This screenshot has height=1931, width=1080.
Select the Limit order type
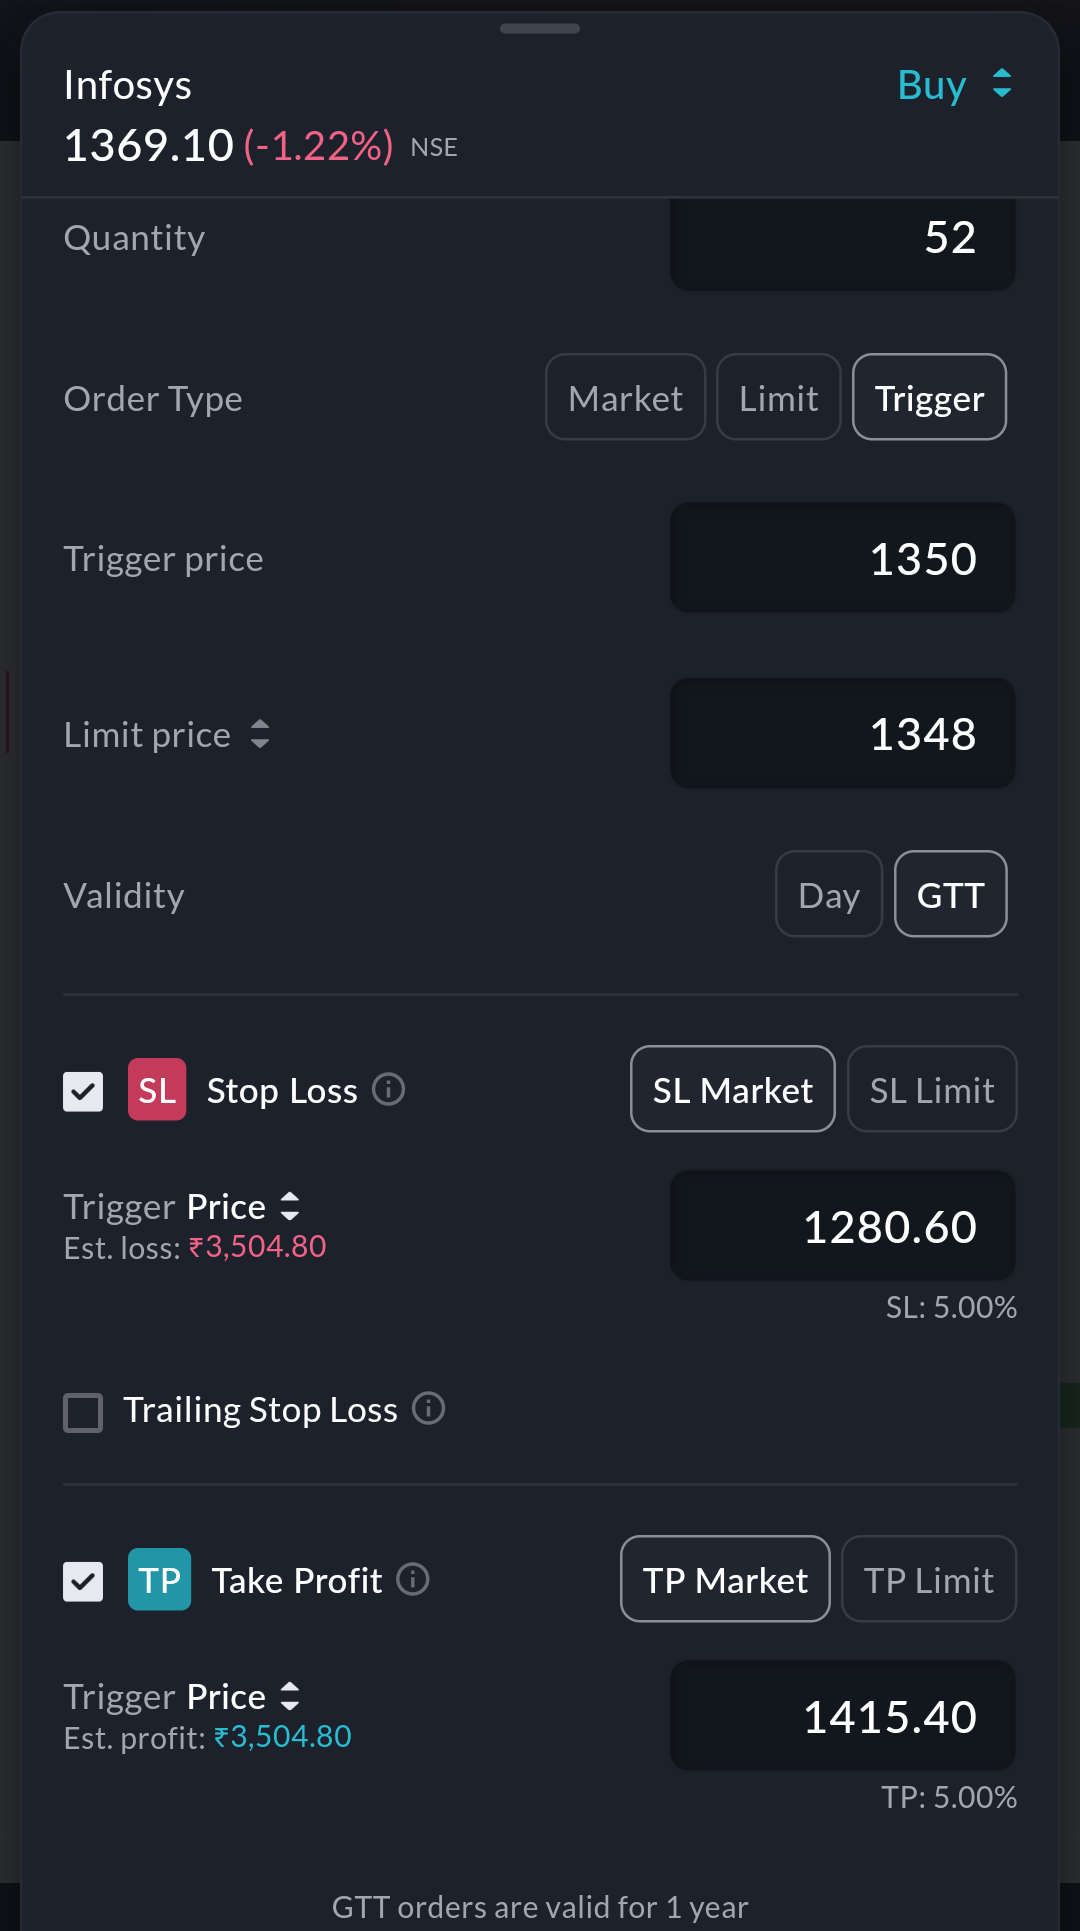778,397
